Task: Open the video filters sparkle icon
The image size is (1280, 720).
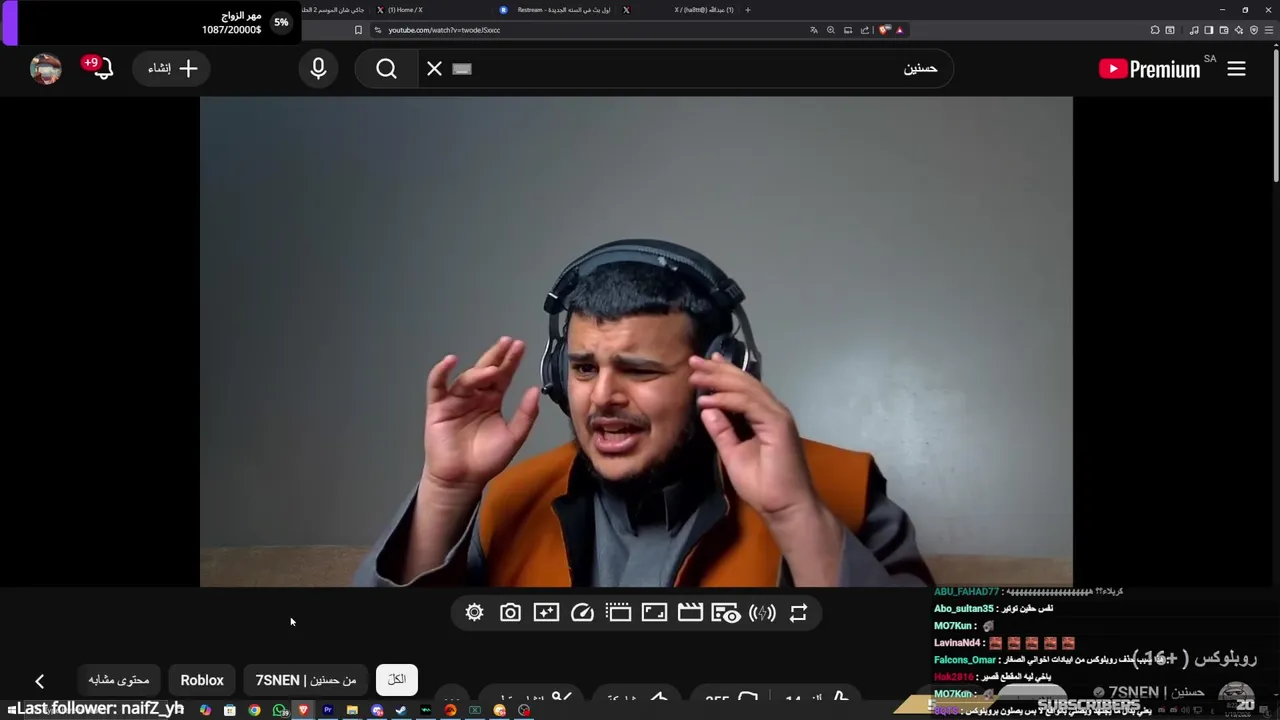Action: (546, 613)
